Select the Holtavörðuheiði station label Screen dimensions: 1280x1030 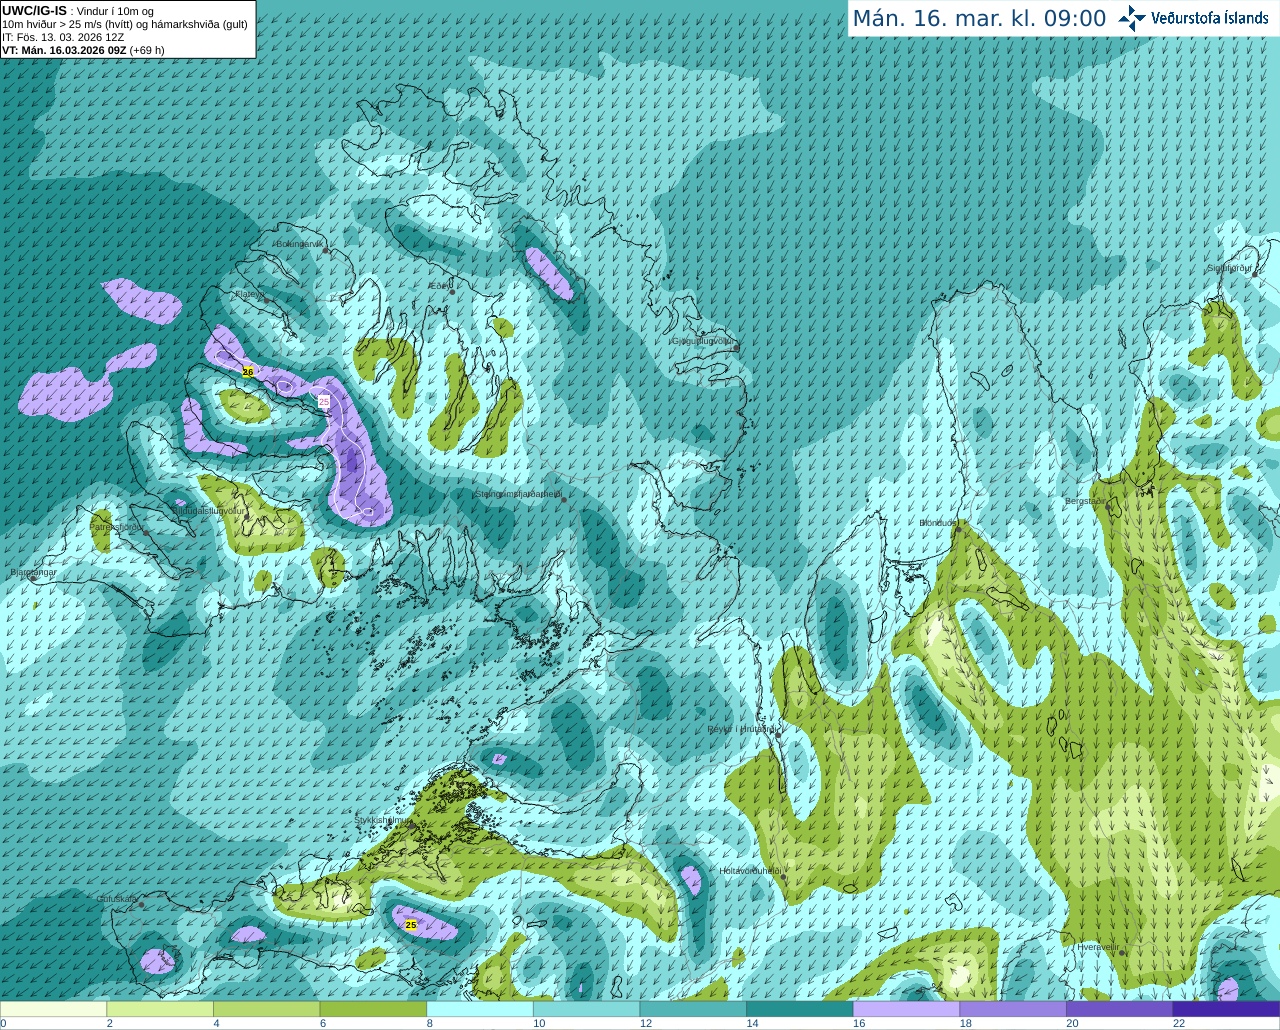[x=750, y=871]
